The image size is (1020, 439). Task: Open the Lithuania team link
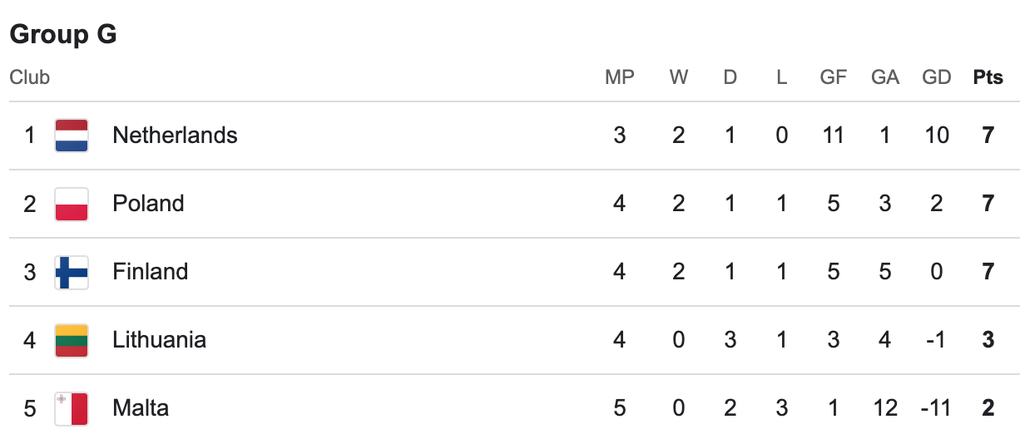[159, 340]
